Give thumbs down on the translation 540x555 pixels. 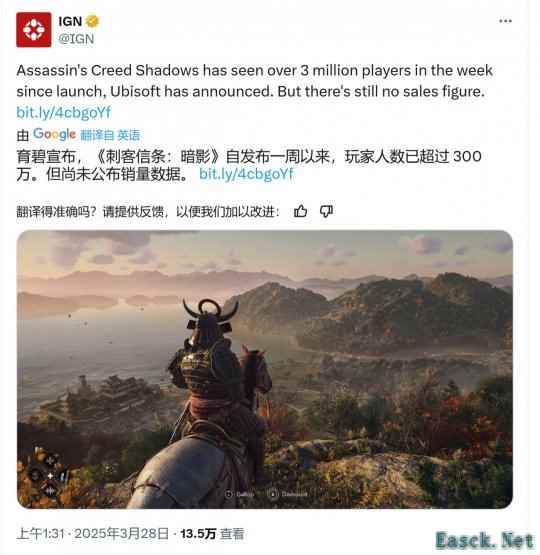pyautogui.click(x=326, y=211)
